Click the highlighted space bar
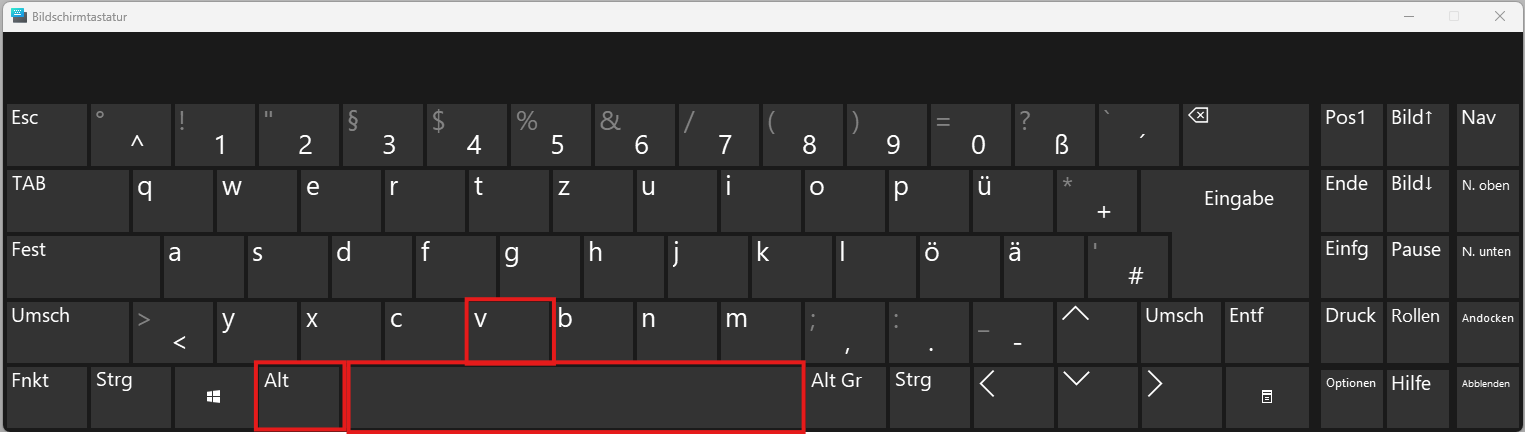The width and height of the screenshot is (1525, 434). 576,397
